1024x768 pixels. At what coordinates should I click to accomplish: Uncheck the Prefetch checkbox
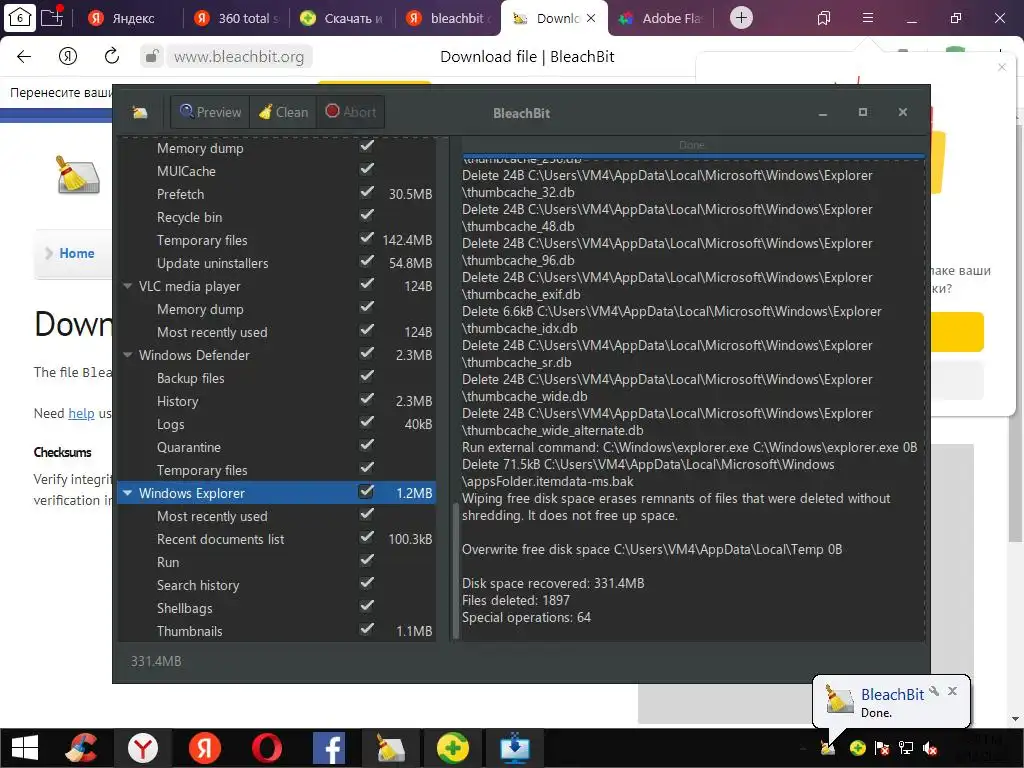point(367,193)
